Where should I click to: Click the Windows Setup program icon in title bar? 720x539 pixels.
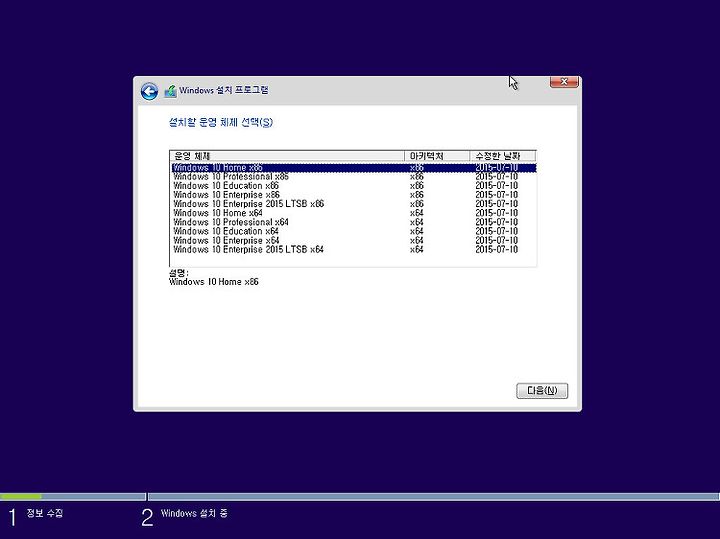pyautogui.click(x=170, y=91)
